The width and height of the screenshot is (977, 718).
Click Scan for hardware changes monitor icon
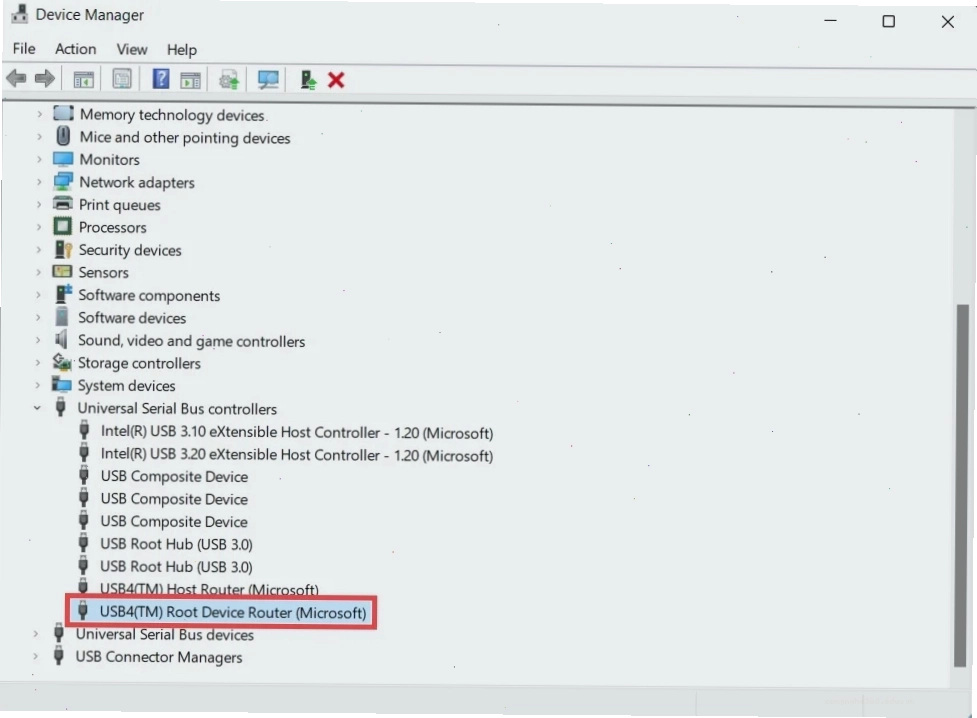click(268, 80)
